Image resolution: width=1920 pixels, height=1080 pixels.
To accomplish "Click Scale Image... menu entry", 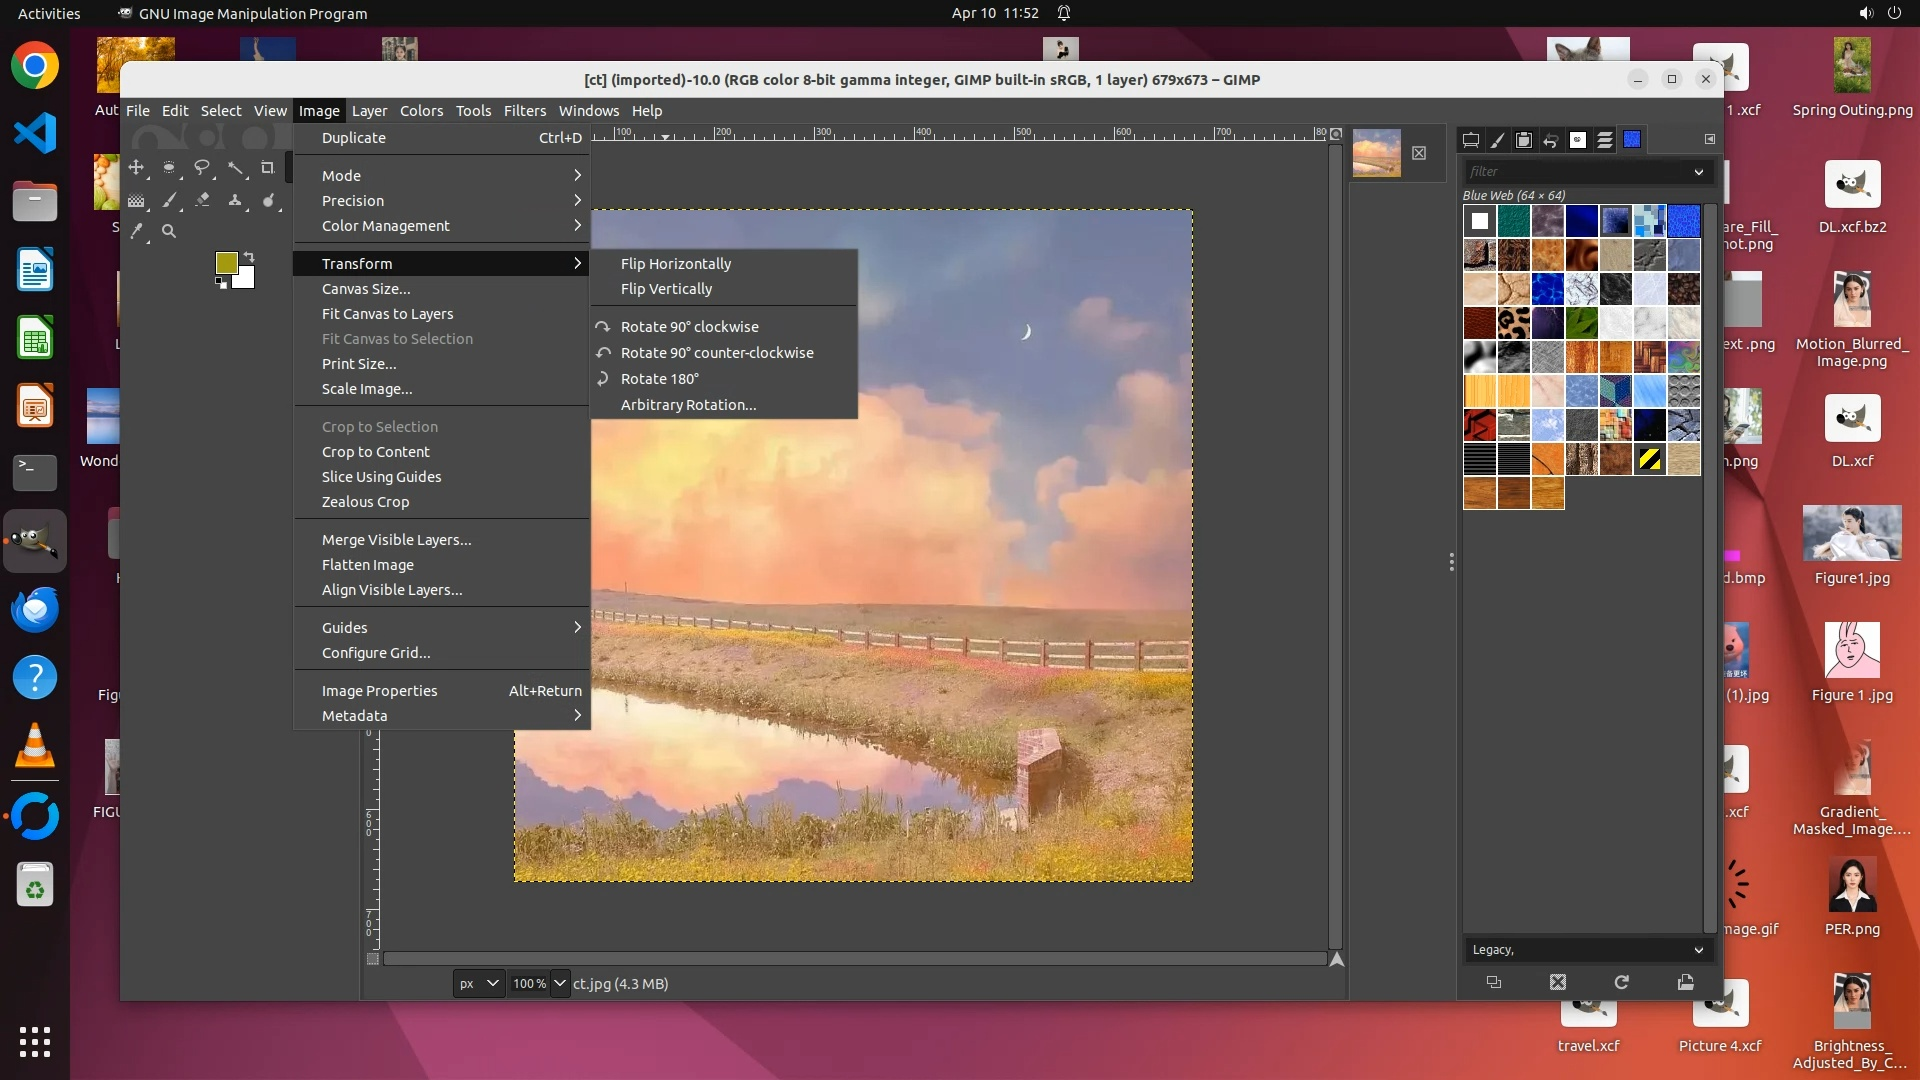I will [x=366, y=389].
